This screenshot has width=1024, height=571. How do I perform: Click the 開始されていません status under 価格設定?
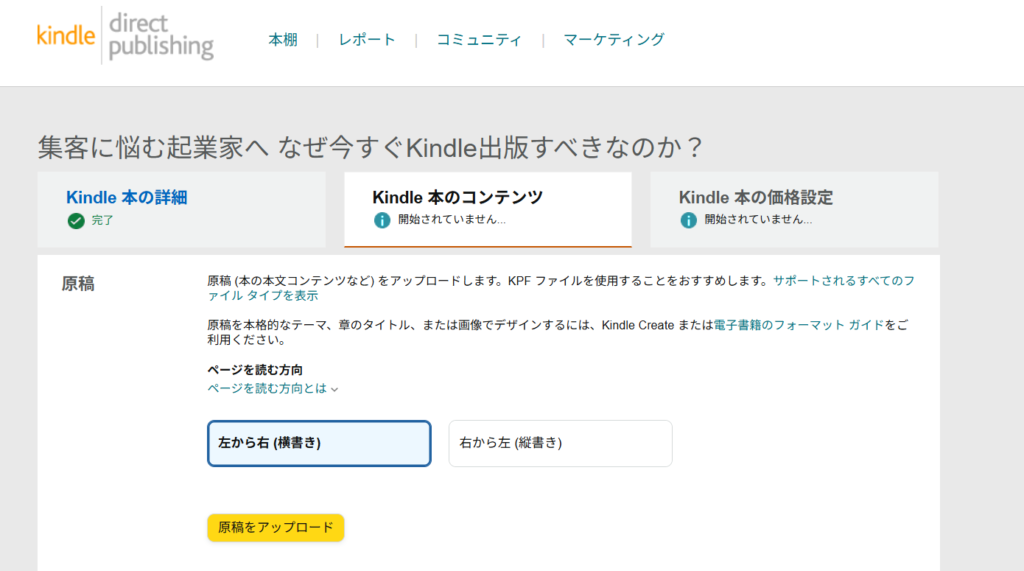pos(758,220)
